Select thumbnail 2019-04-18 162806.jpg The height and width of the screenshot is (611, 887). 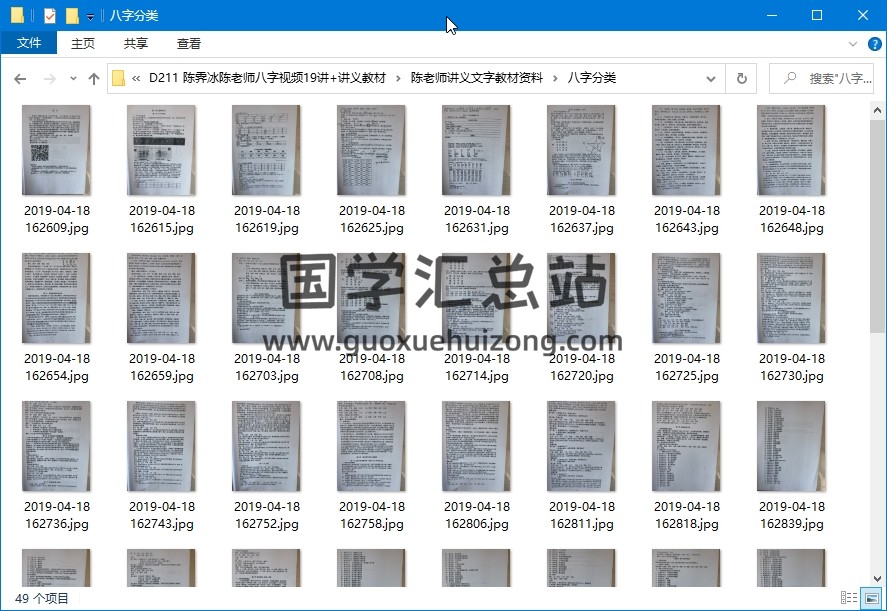click(476, 446)
